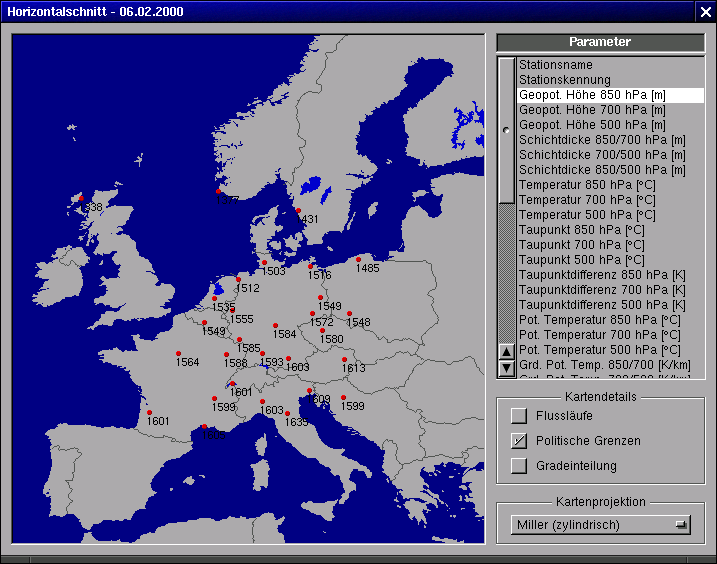Click the scroll down arrow in Parameter list
The height and width of the screenshot is (564, 717).
506,368
